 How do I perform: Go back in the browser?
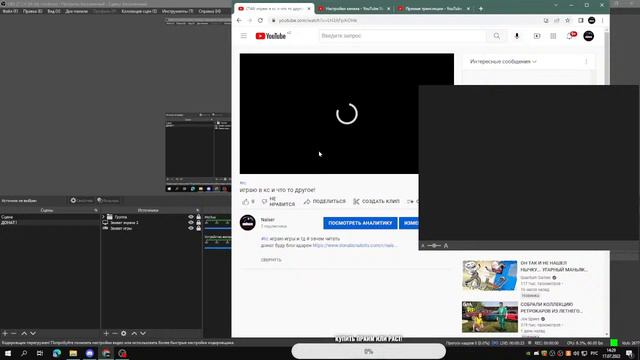[239, 20]
